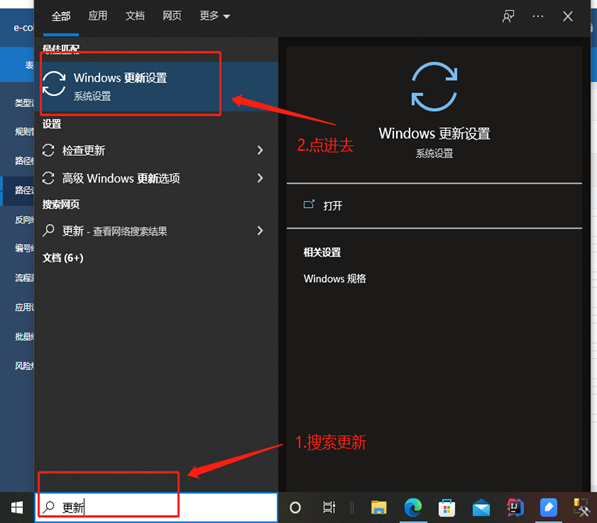Click the large Windows update sync icon

pyautogui.click(x=434, y=86)
